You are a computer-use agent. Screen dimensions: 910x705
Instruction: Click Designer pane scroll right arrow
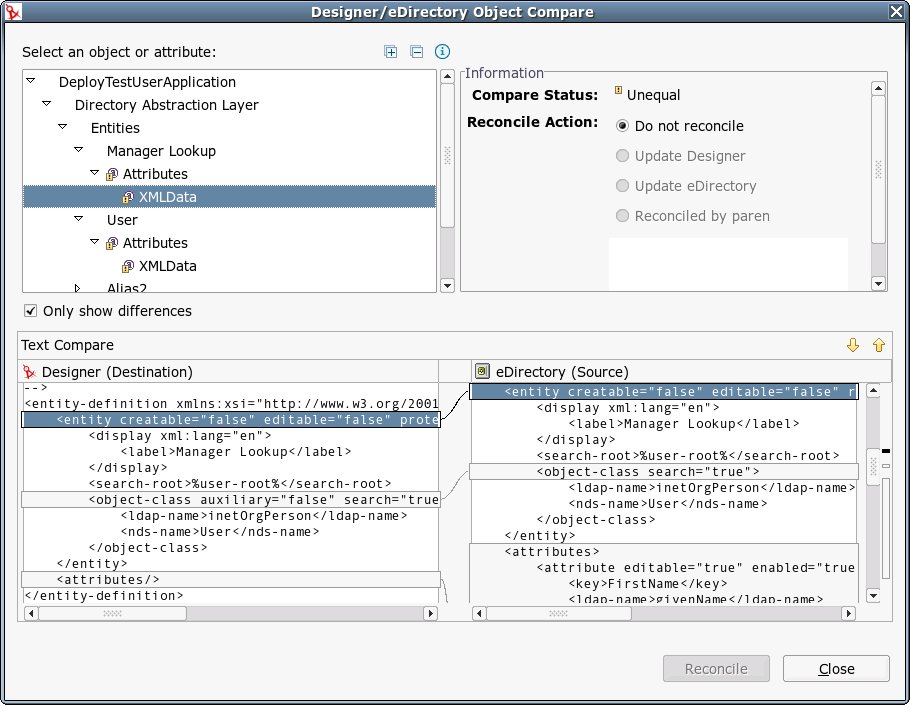[430, 613]
